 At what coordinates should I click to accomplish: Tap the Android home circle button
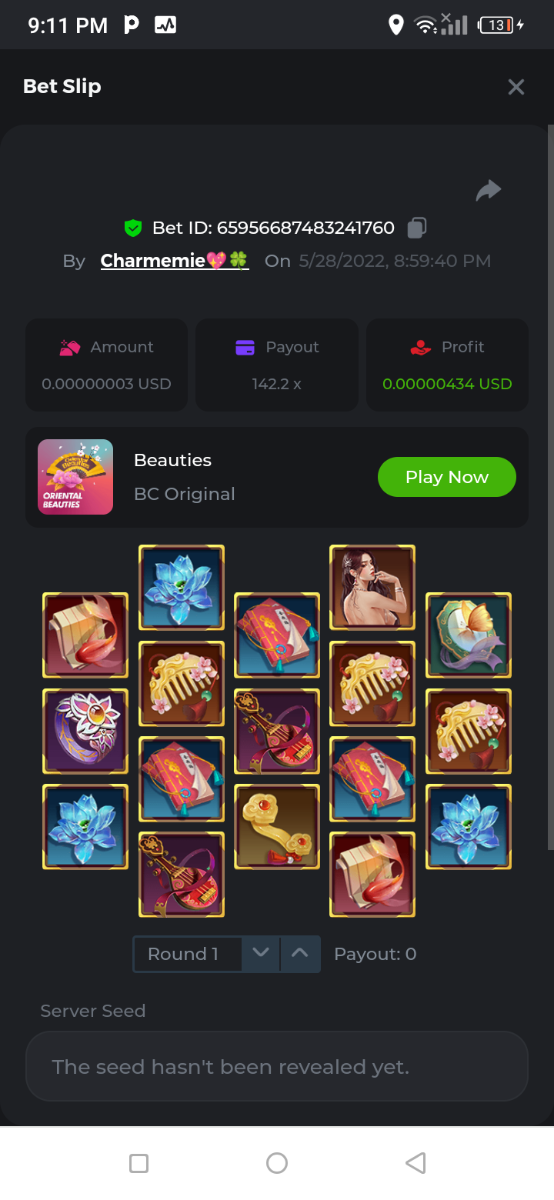(x=277, y=1163)
